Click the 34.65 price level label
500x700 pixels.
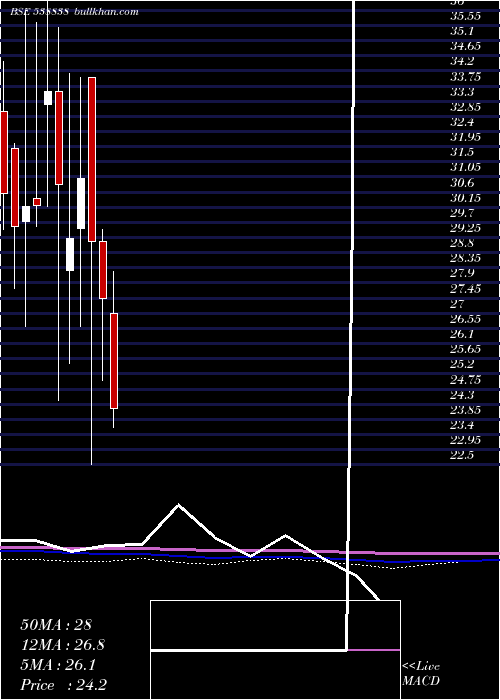(466, 46)
